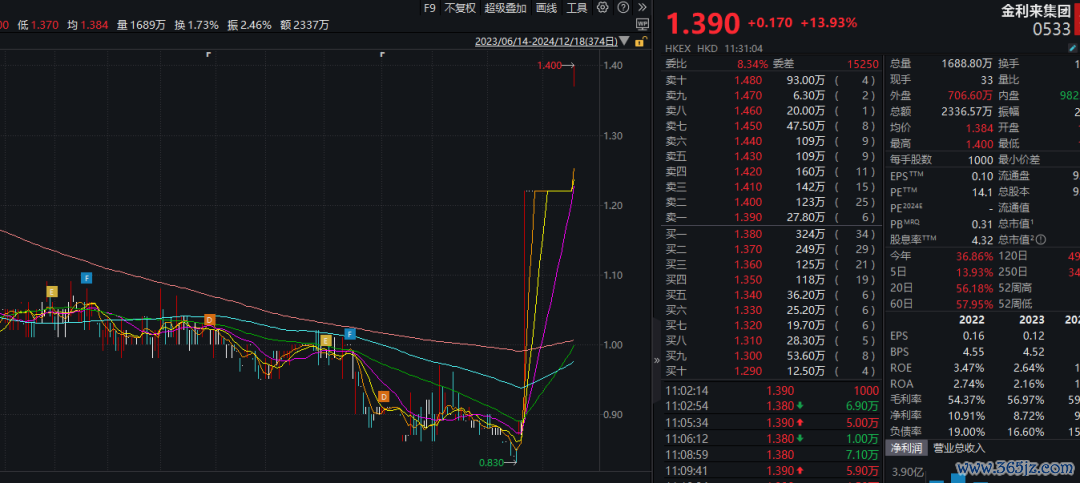Open chart settings gear icon

[603, 8]
